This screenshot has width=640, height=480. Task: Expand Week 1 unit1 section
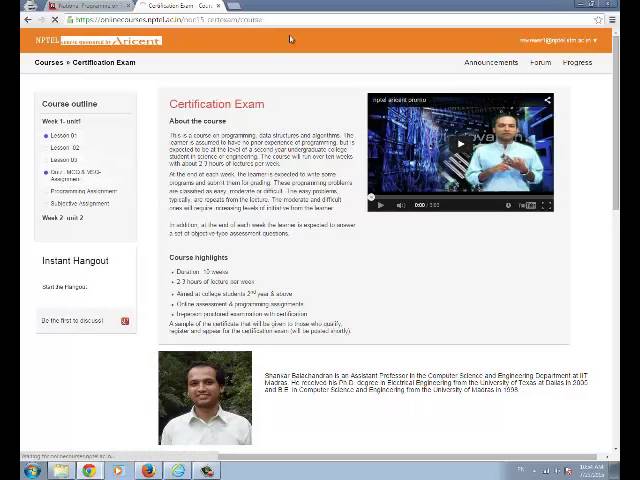(61, 121)
